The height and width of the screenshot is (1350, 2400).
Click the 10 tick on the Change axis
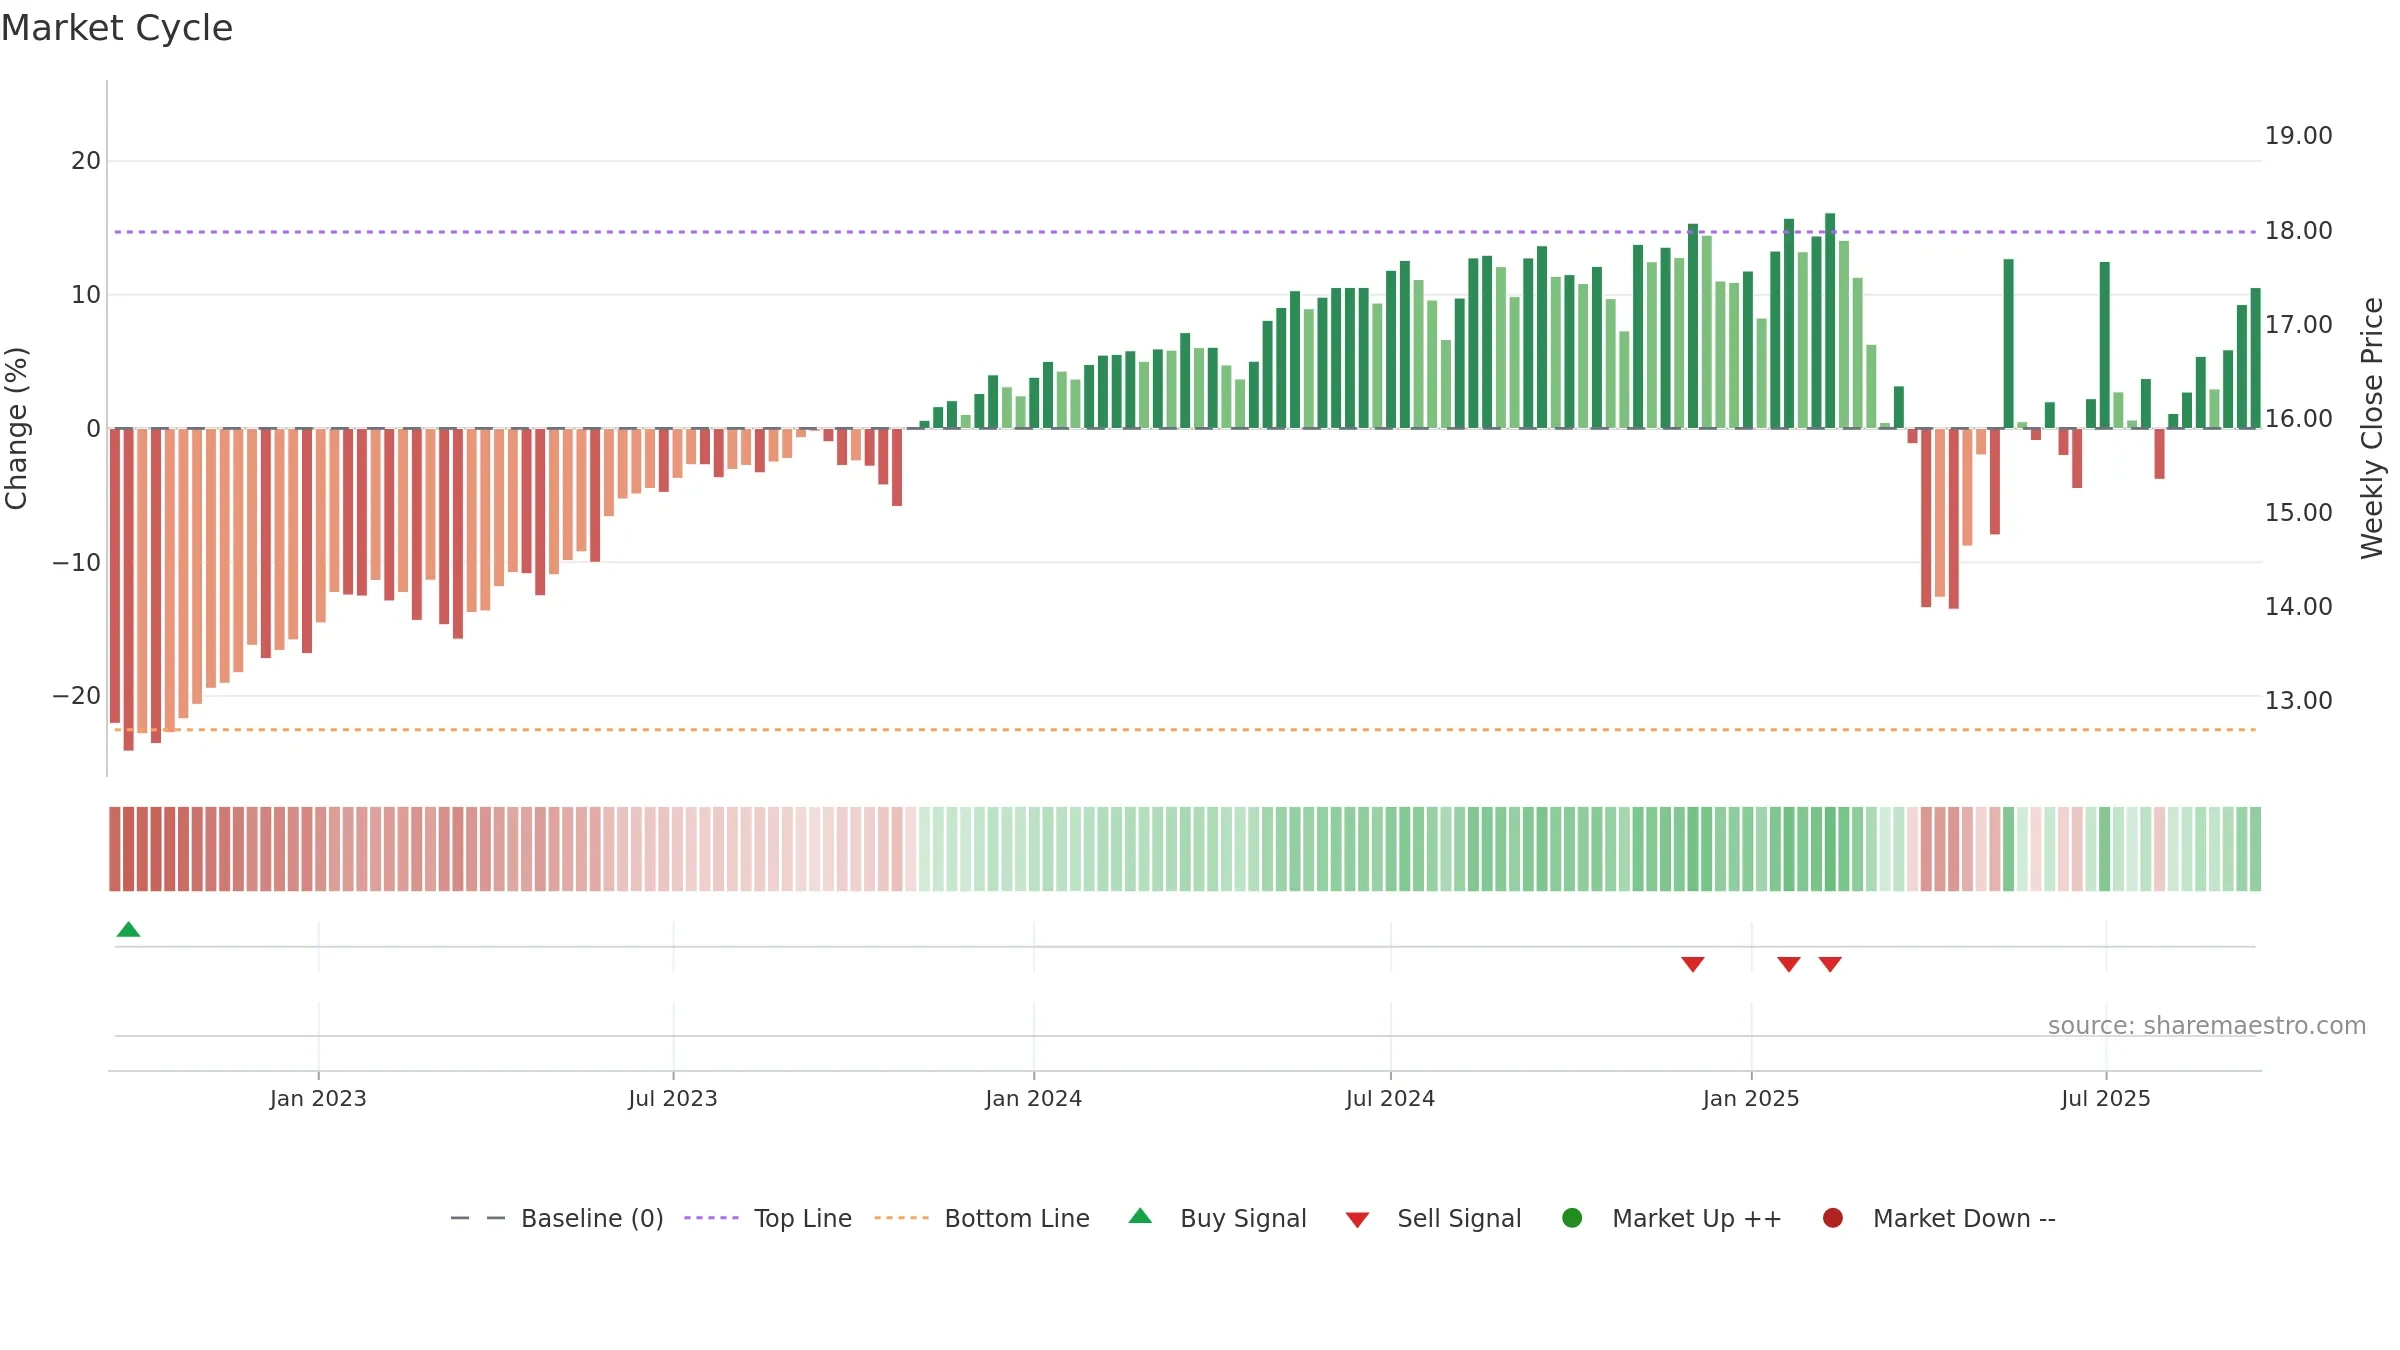pos(86,295)
